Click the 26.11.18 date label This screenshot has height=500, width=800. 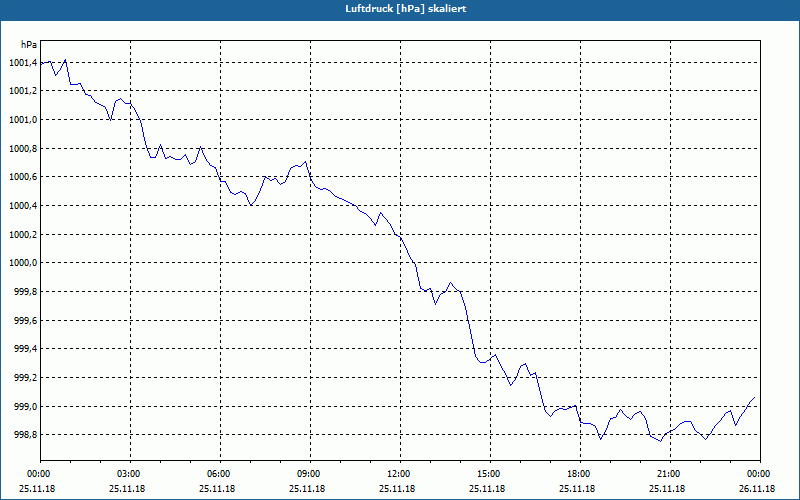(x=757, y=489)
